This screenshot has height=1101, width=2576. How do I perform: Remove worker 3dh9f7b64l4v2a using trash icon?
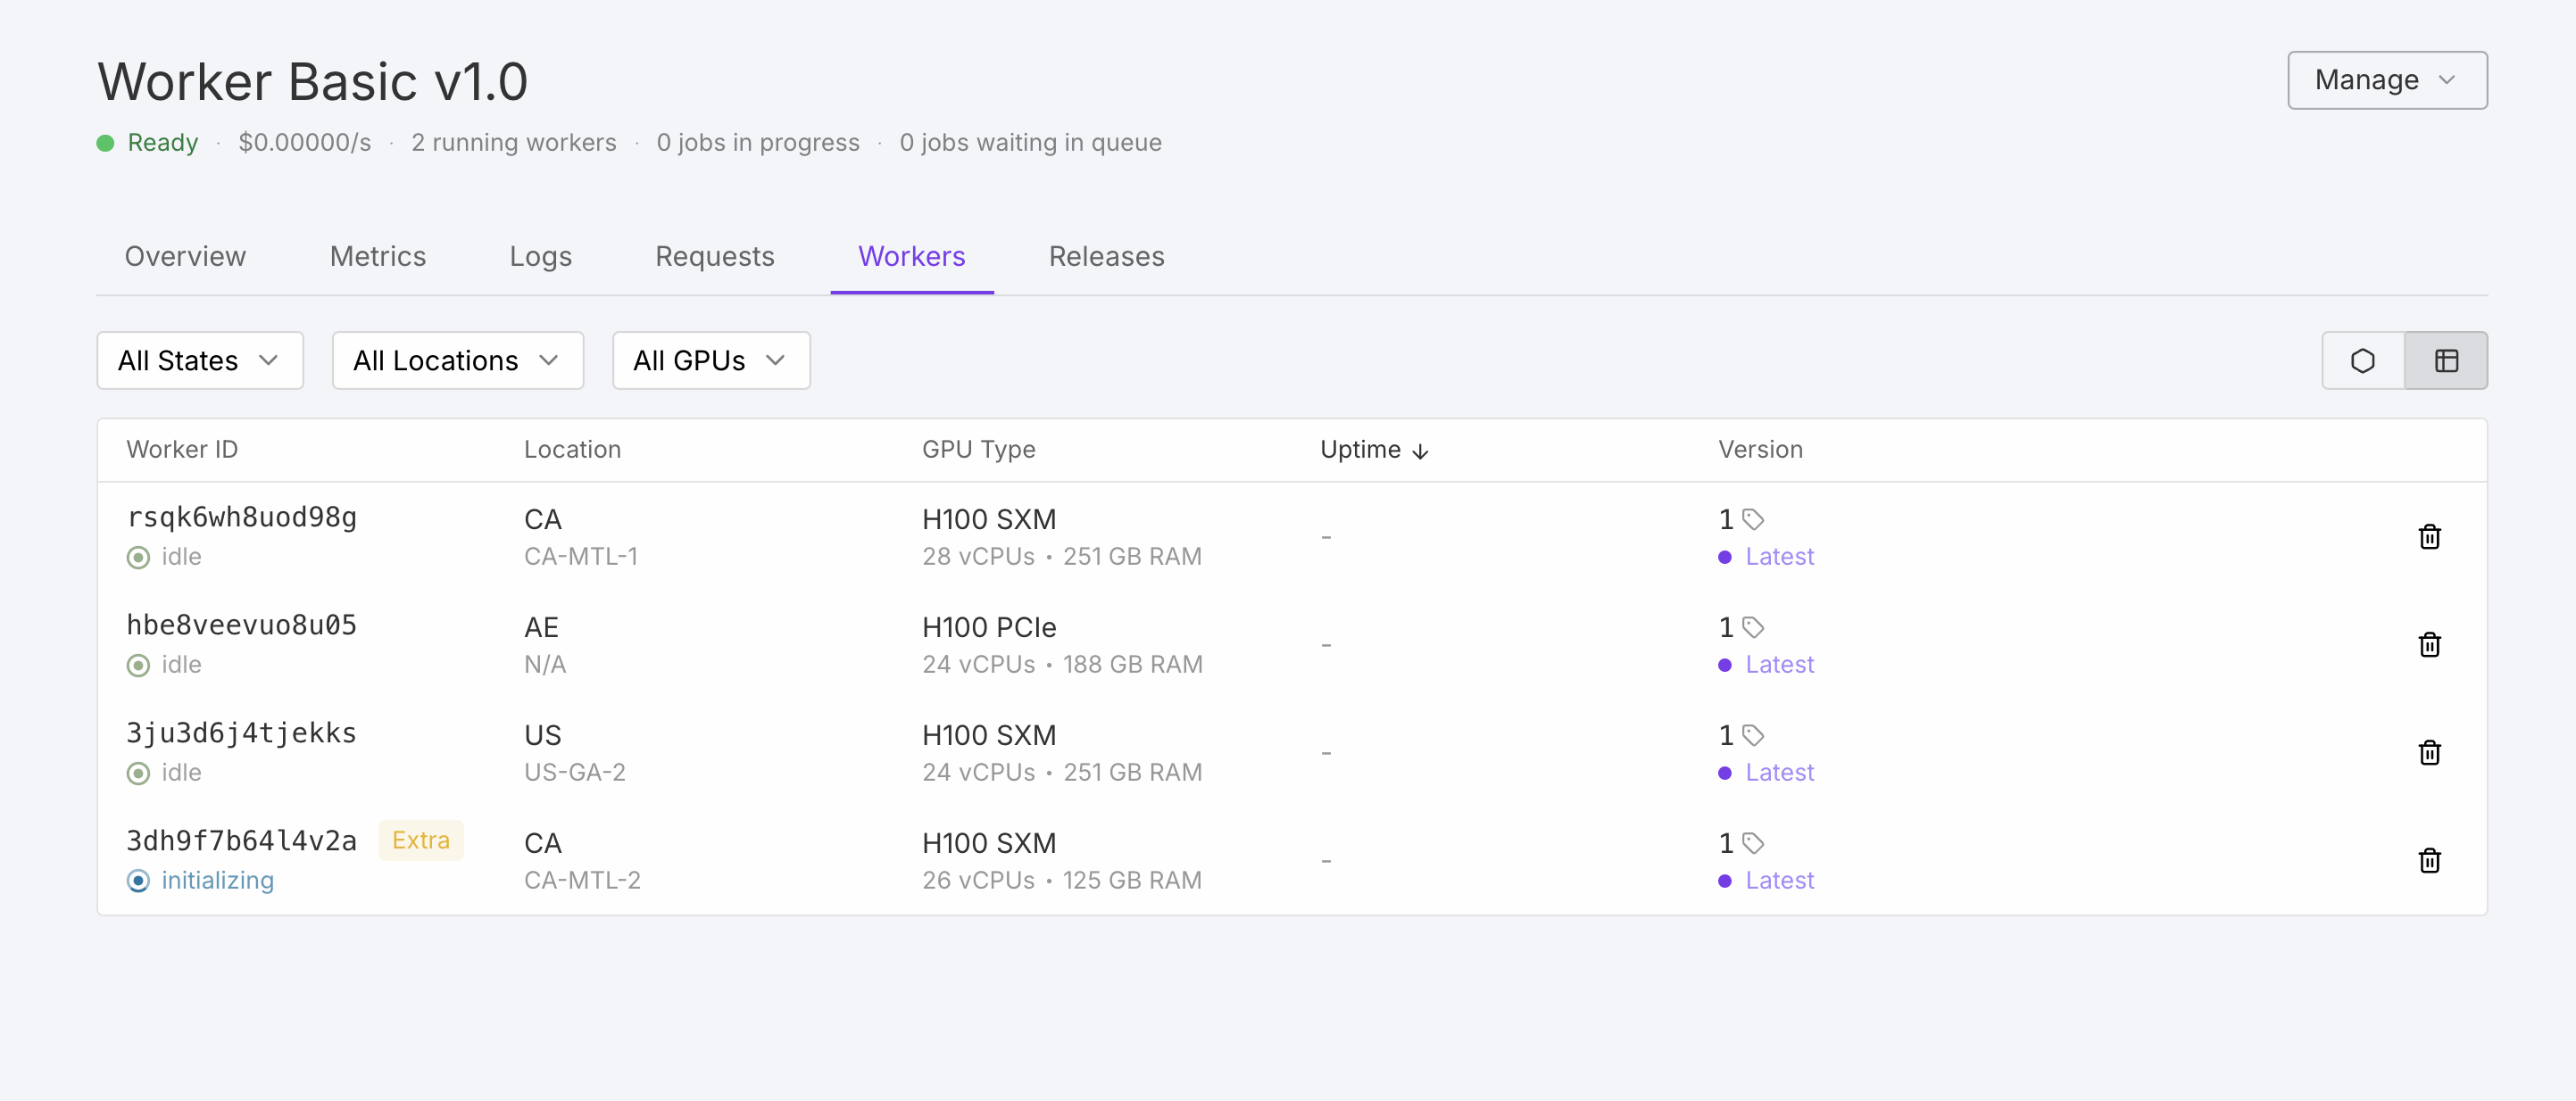[2429, 861]
